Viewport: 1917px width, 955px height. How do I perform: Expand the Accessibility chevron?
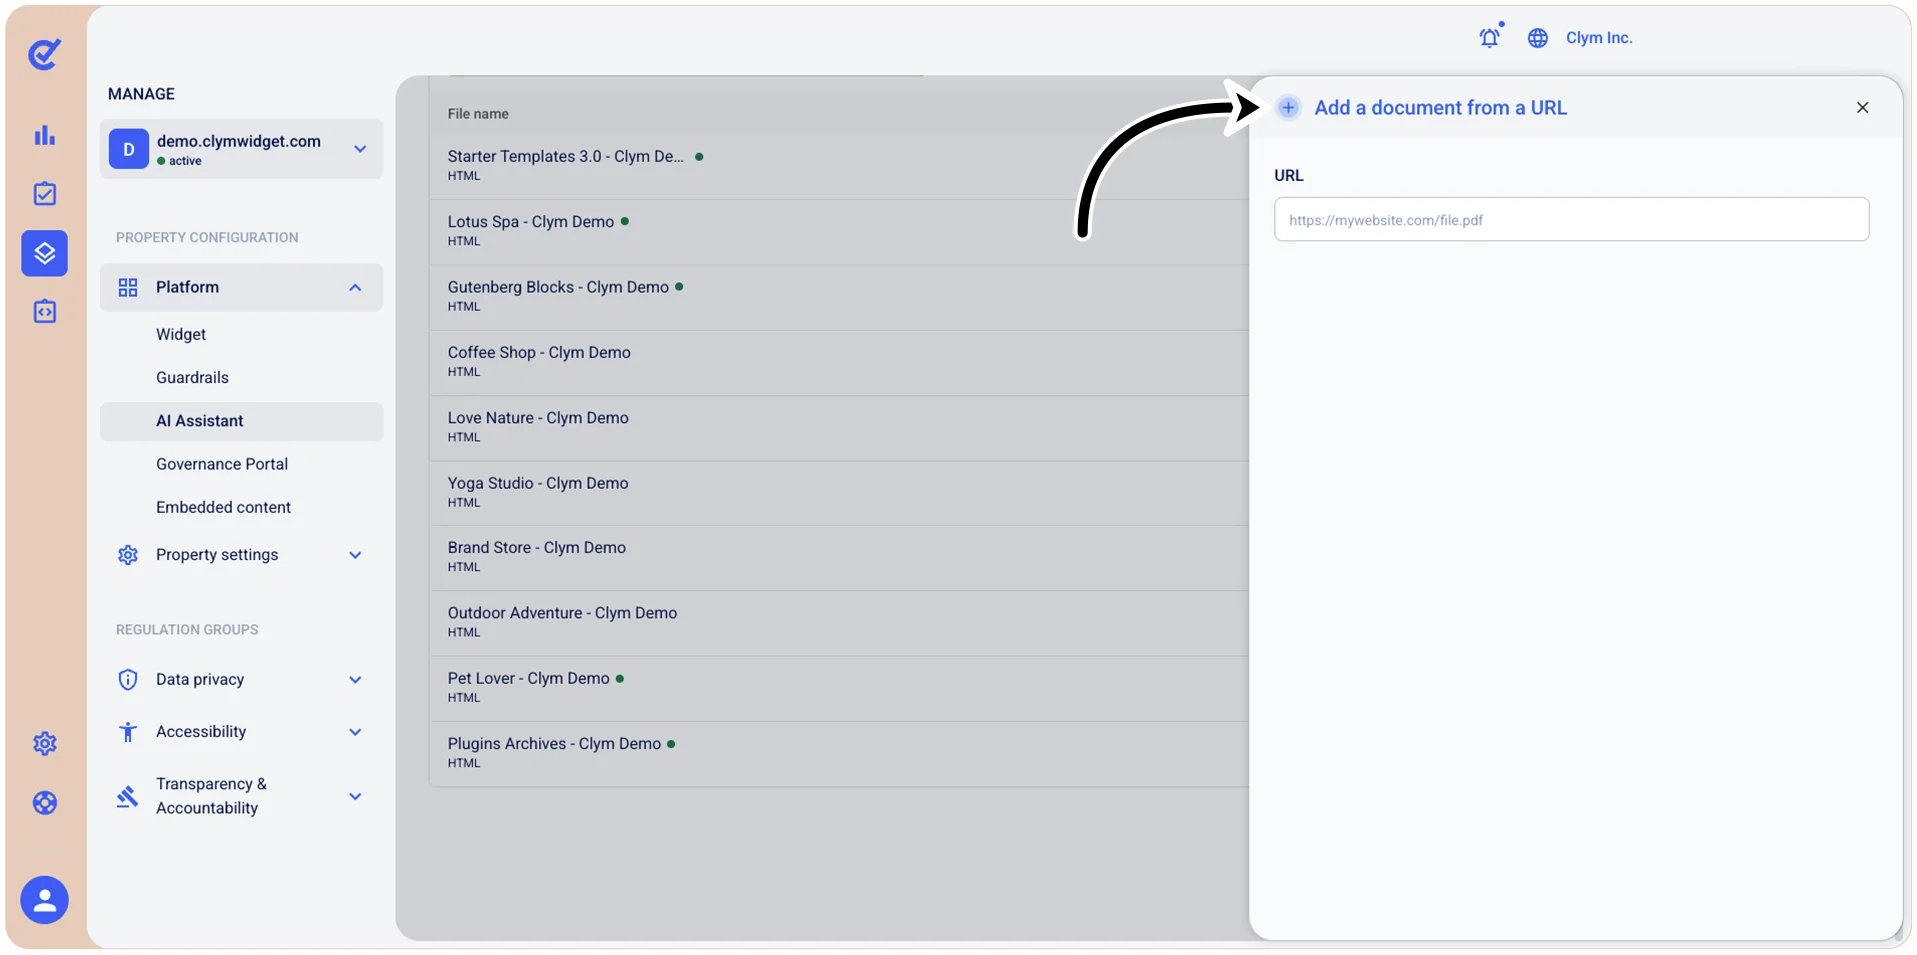point(355,732)
